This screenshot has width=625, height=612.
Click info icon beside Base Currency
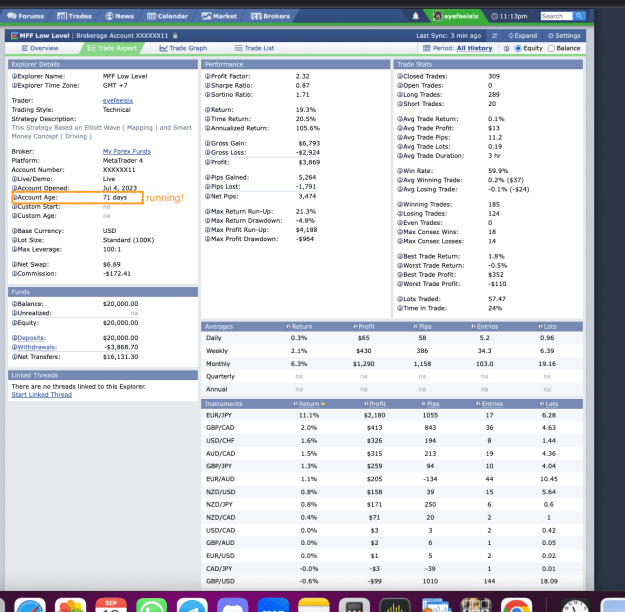[14, 231]
